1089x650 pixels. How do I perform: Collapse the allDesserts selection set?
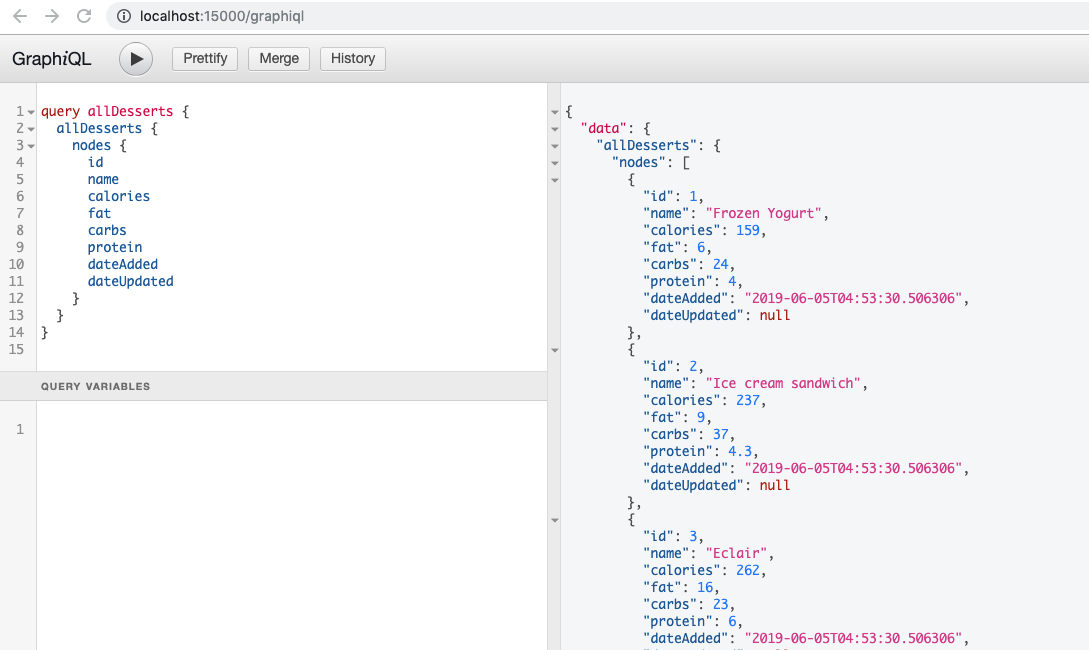[x=31, y=128]
